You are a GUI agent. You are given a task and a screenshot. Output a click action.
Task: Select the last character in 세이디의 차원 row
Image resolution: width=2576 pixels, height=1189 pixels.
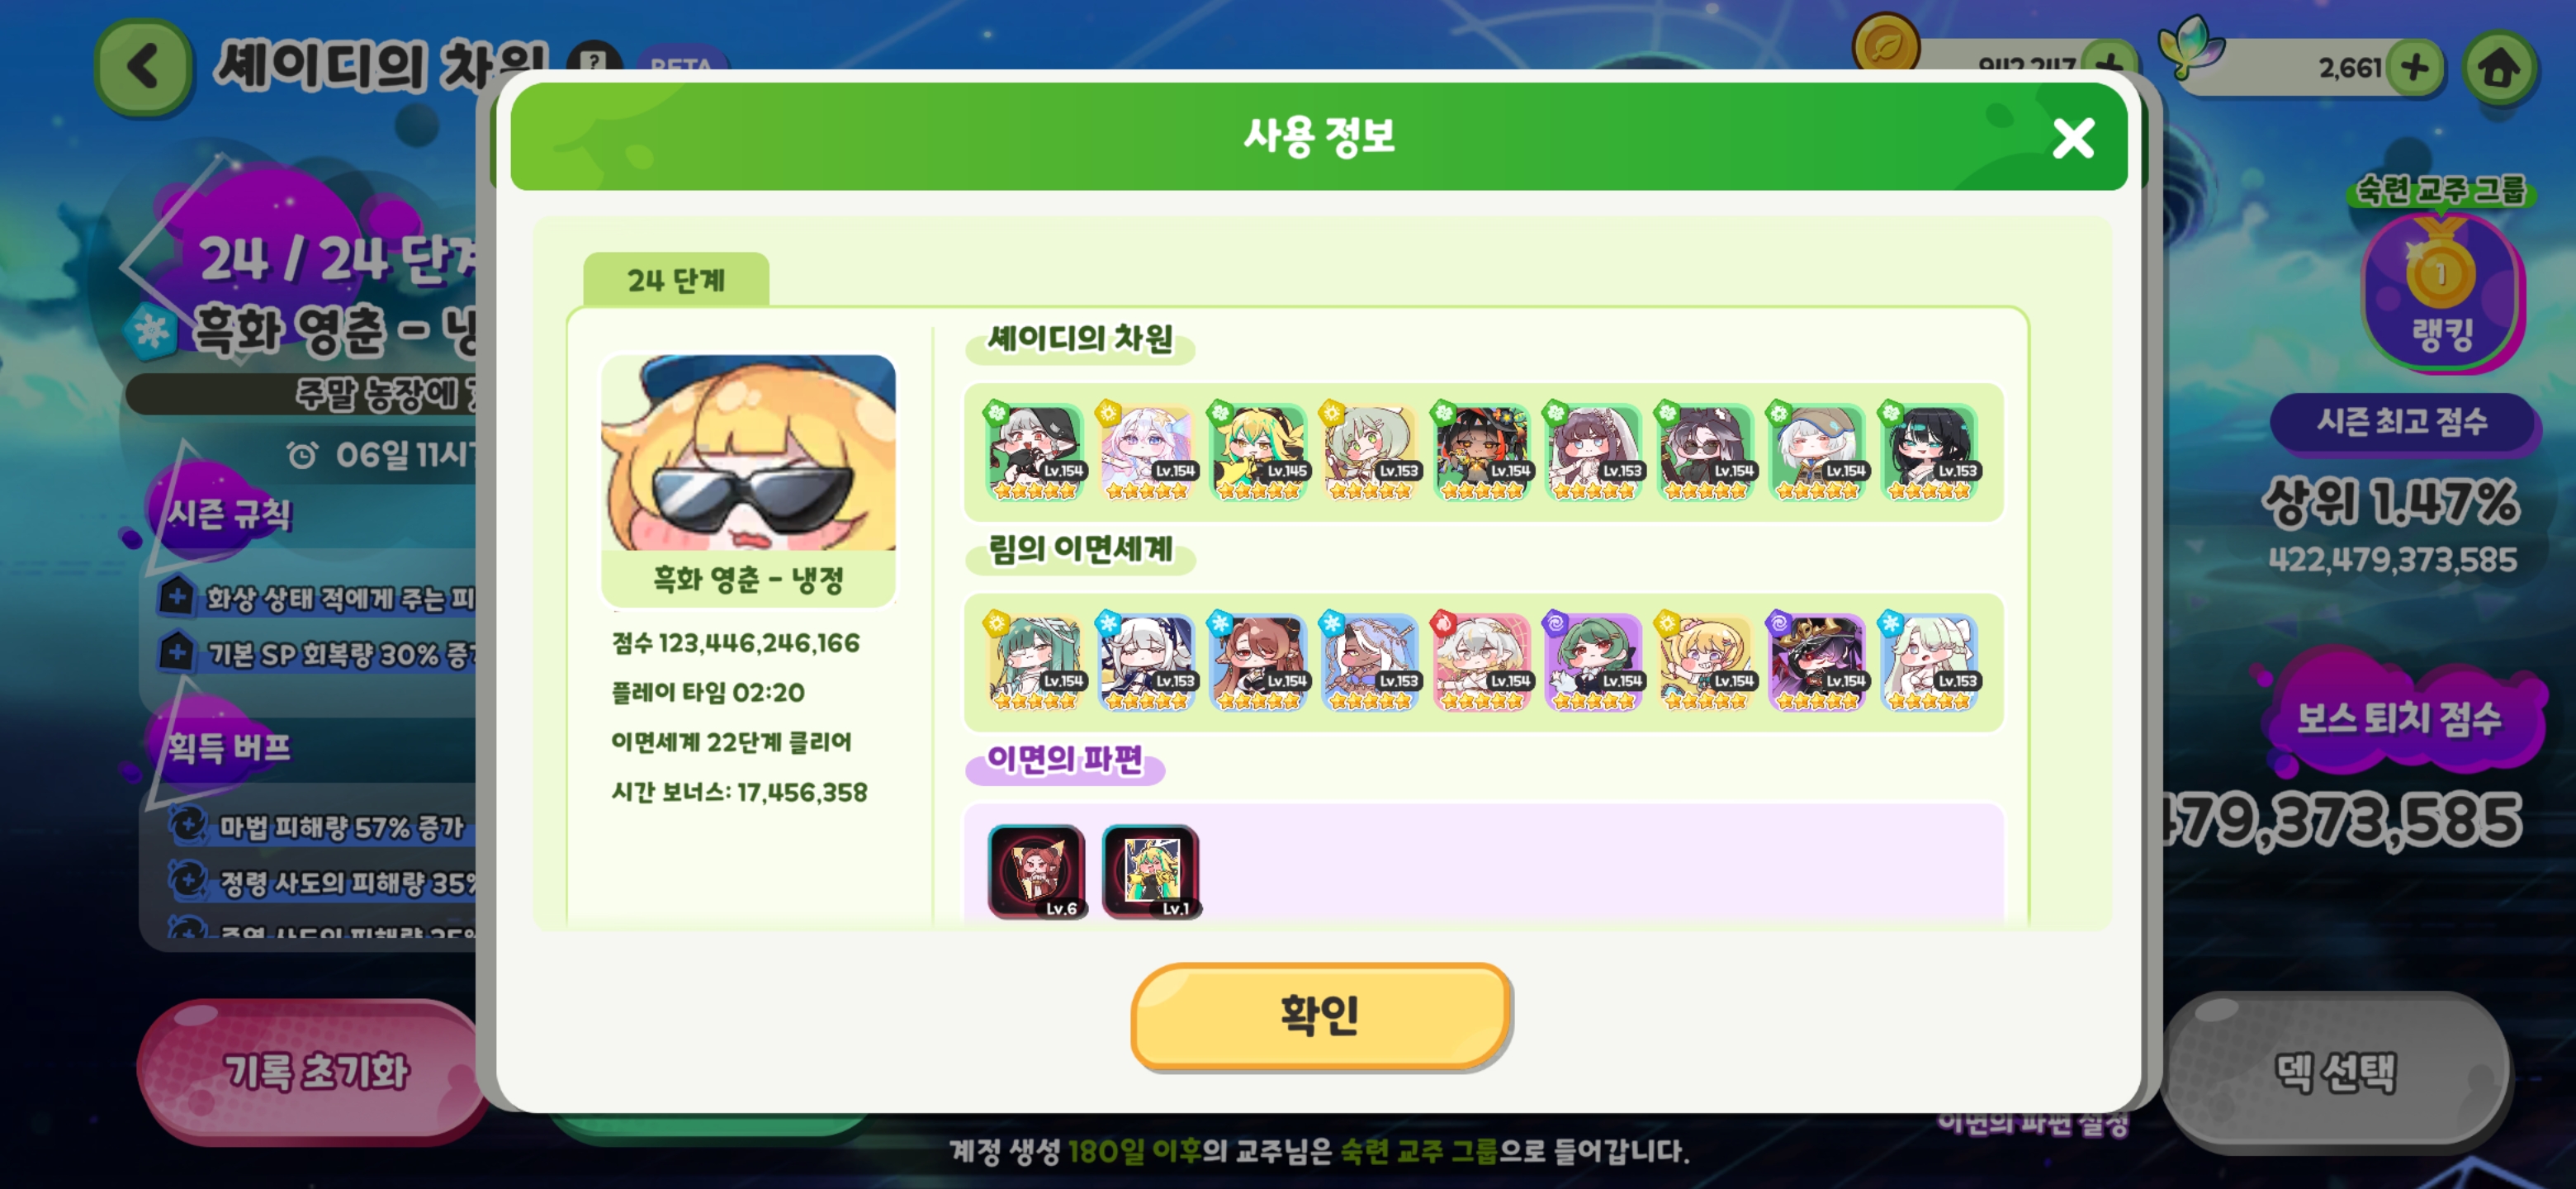click(x=1929, y=451)
